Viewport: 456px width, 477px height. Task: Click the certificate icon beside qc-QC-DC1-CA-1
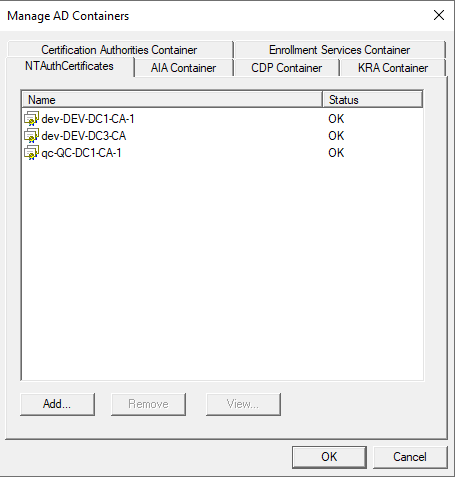point(32,153)
